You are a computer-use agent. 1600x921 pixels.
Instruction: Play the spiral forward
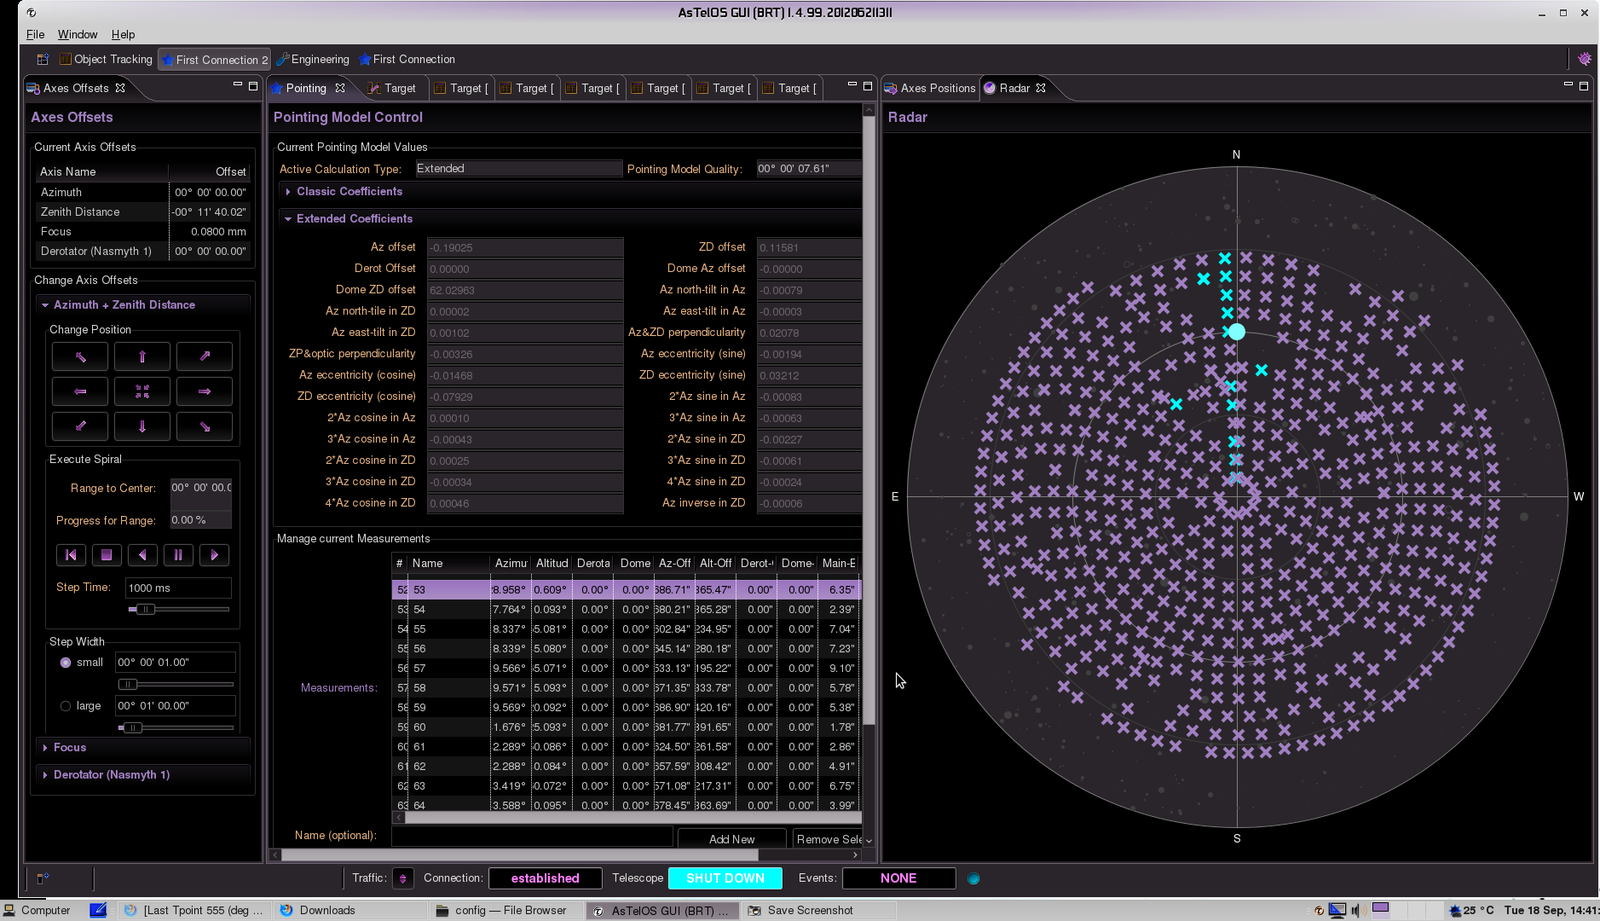[214, 555]
